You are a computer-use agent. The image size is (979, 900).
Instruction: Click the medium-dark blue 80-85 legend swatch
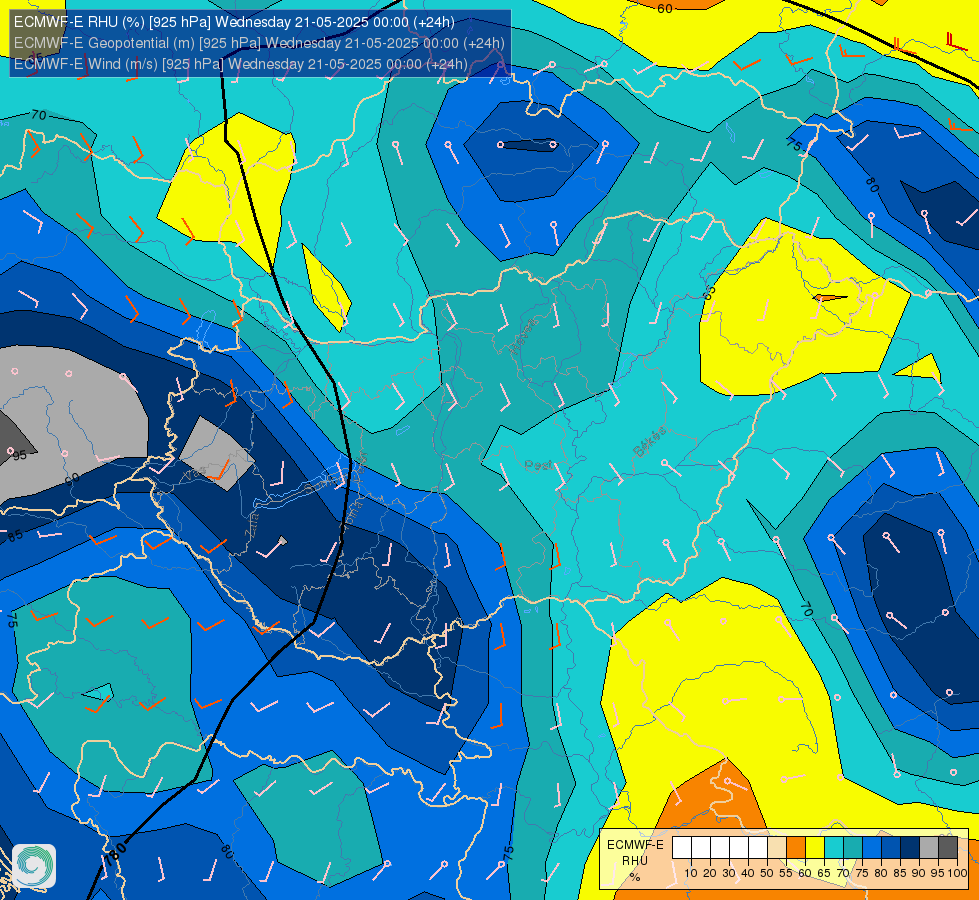point(892,847)
